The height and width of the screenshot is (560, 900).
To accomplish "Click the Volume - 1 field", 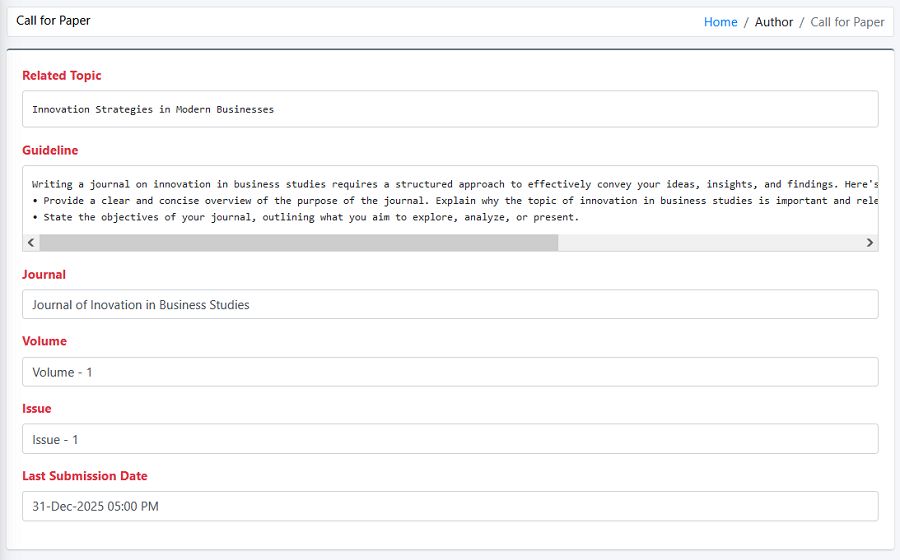I will [450, 372].
